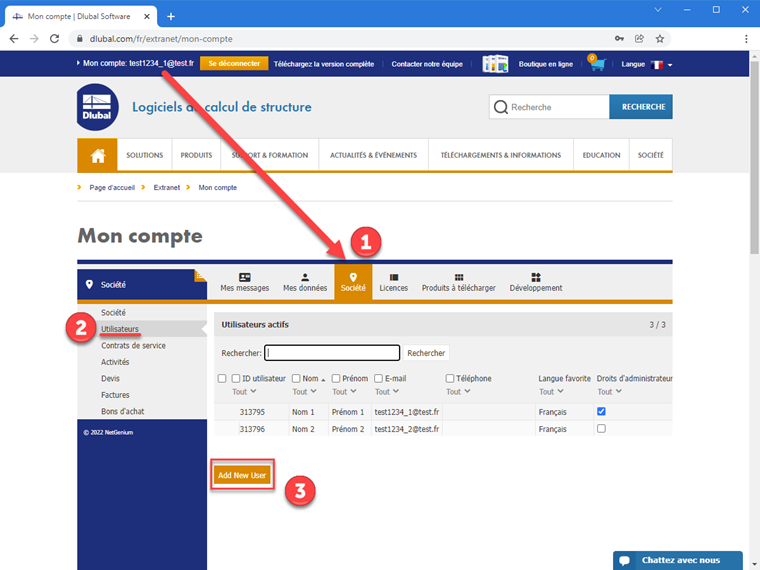760x570 pixels.
Task: Click the site lock icon in address bar
Action: tap(79, 39)
